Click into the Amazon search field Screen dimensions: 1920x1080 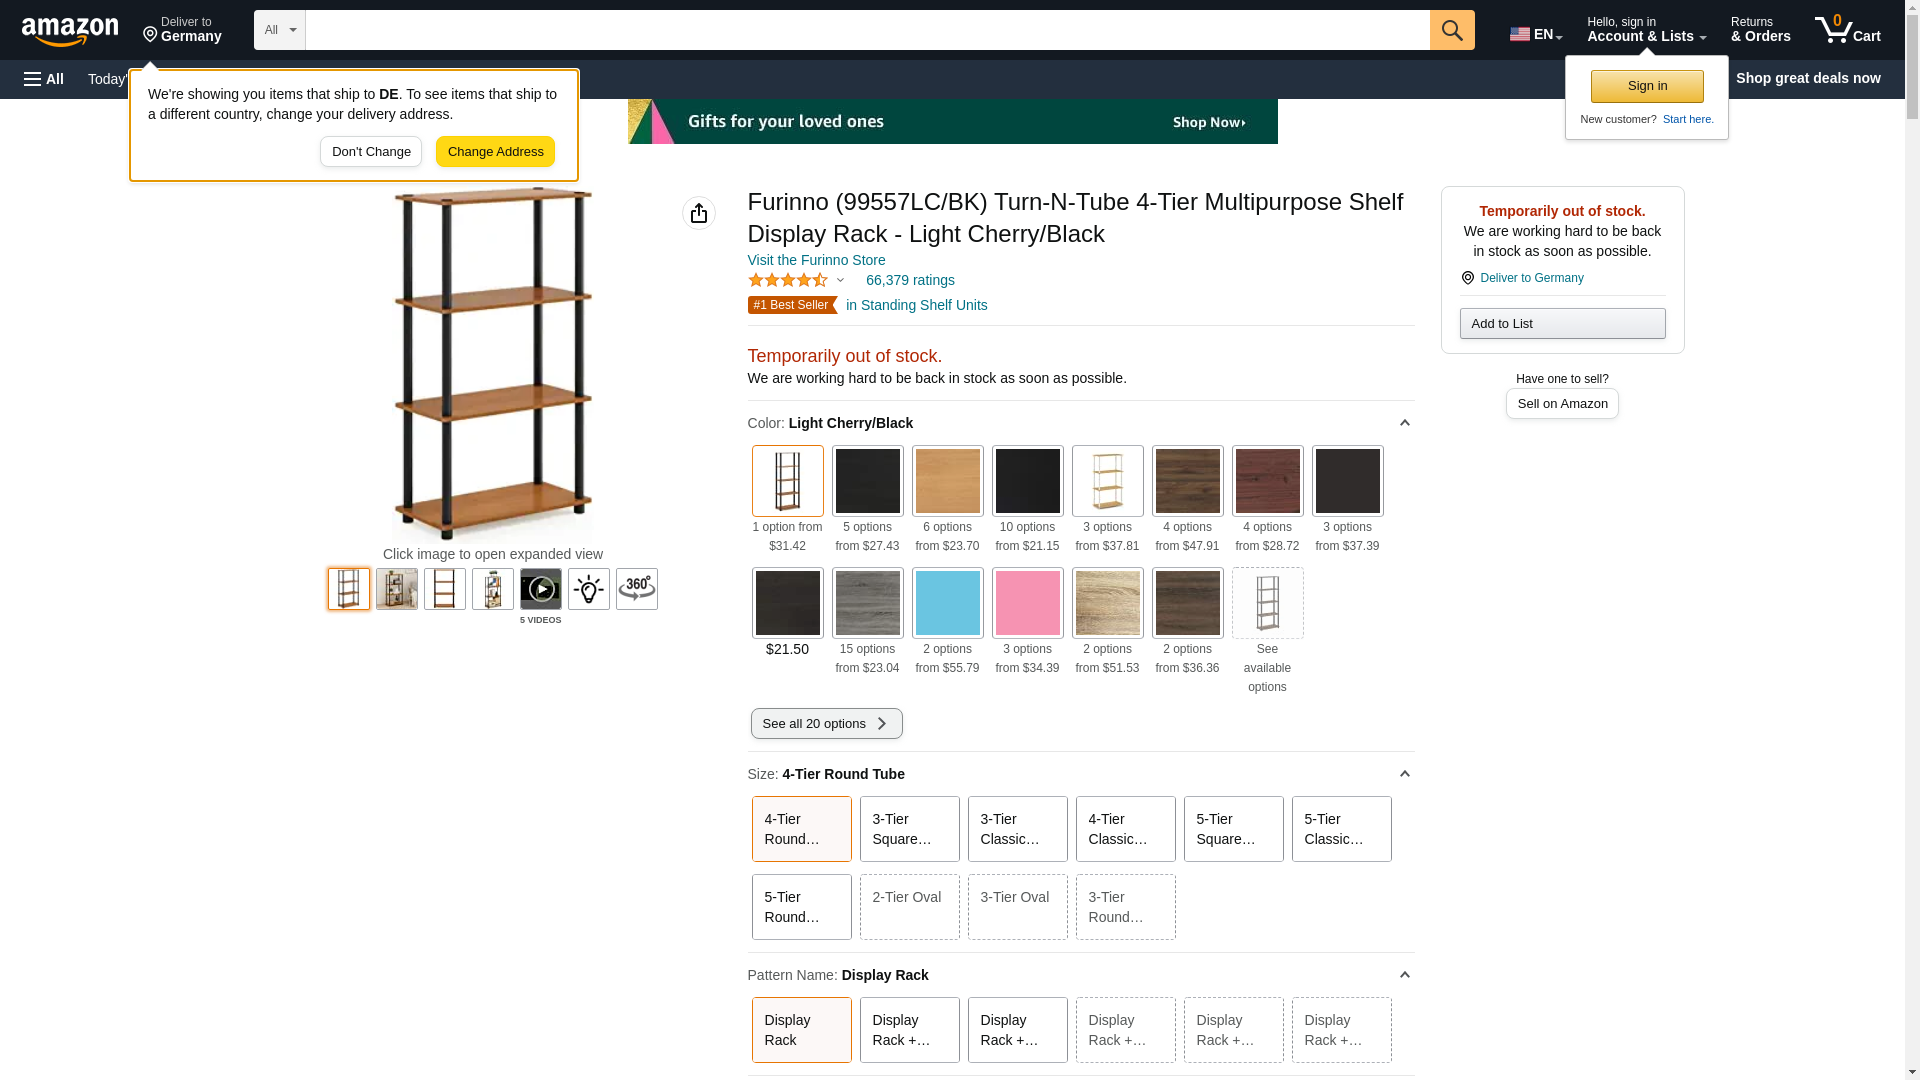click(x=866, y=30)
